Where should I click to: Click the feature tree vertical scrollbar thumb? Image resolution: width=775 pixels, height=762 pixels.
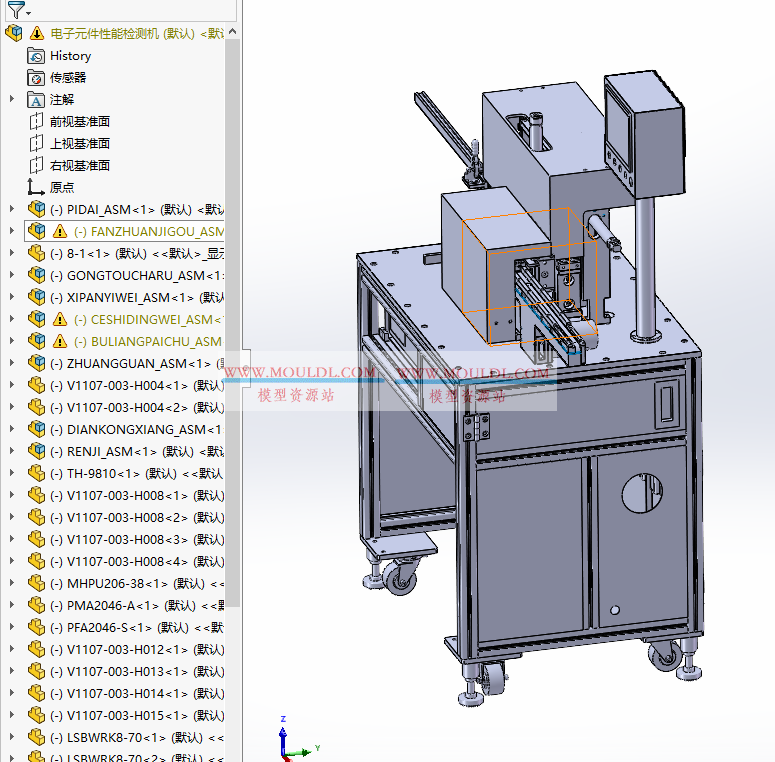click(x=233, y=323)
